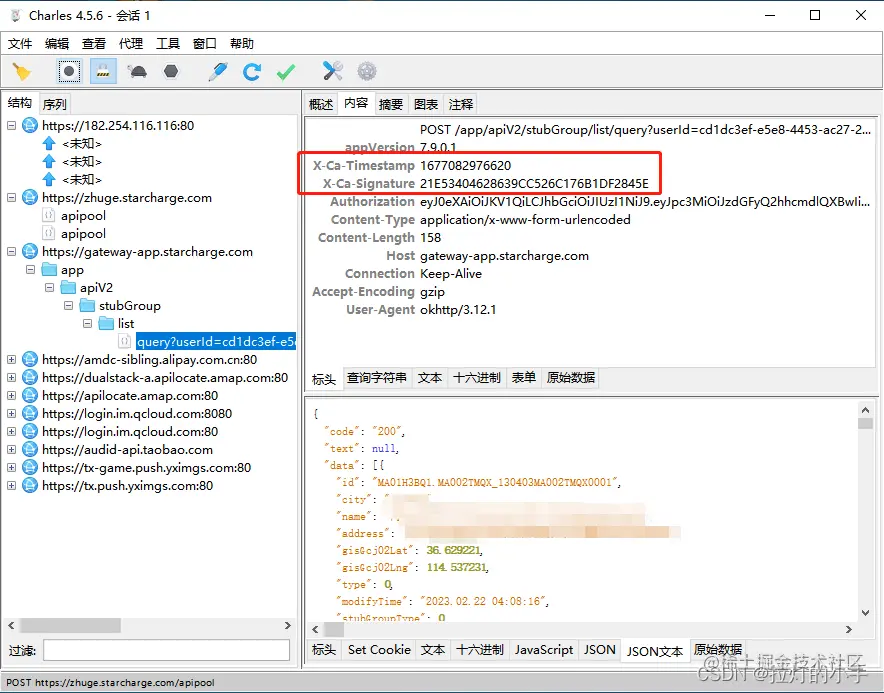Show response Set Cookie tab
The height and width of the screenshot is (693, 884).
[379, 650]
